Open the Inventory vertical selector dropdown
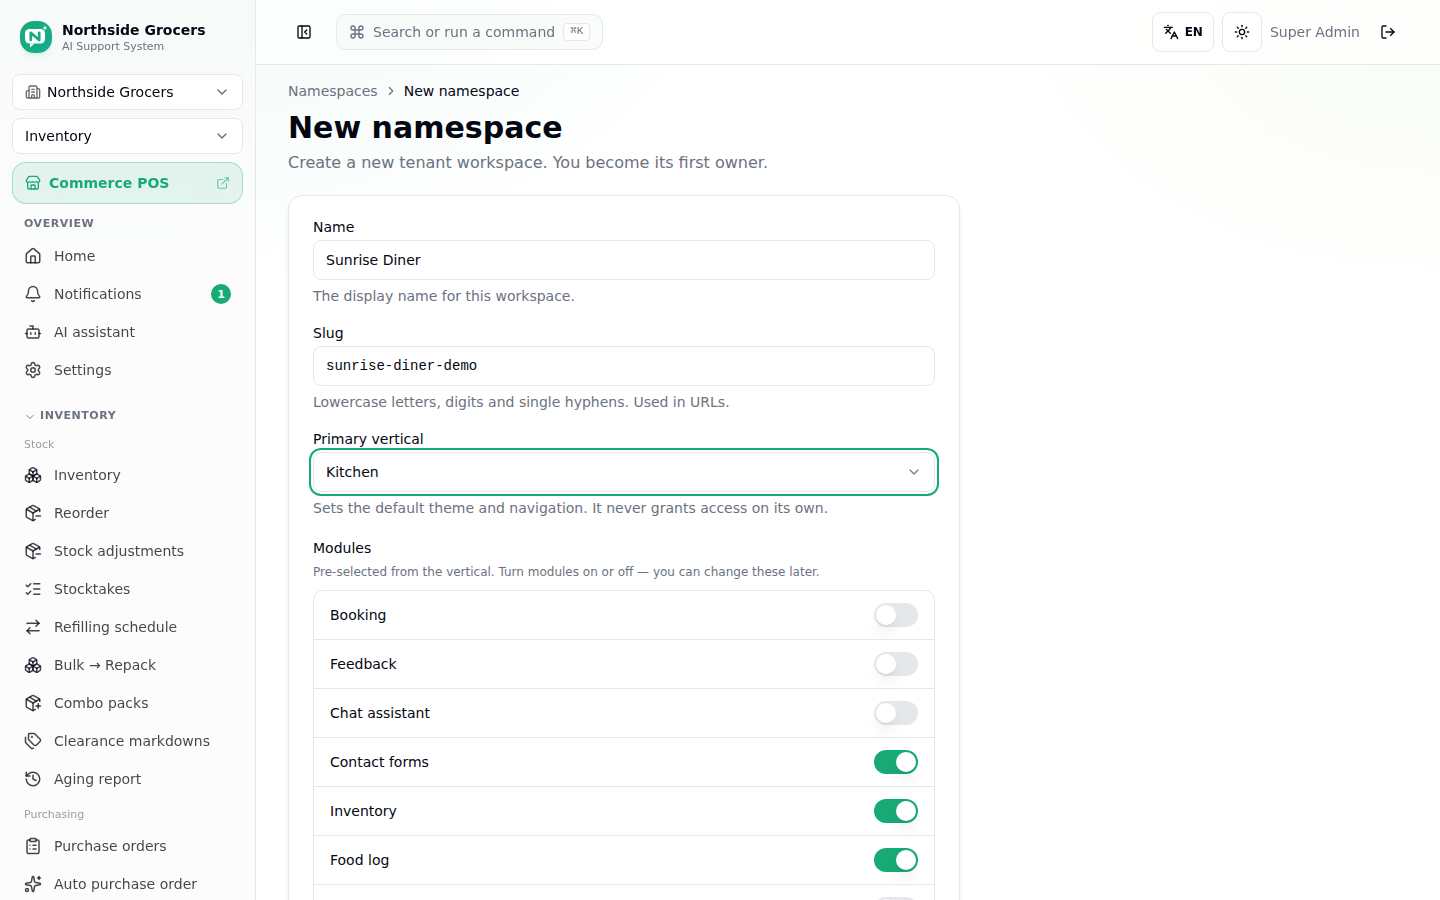 pyautogui.click(x=127, y=136)
